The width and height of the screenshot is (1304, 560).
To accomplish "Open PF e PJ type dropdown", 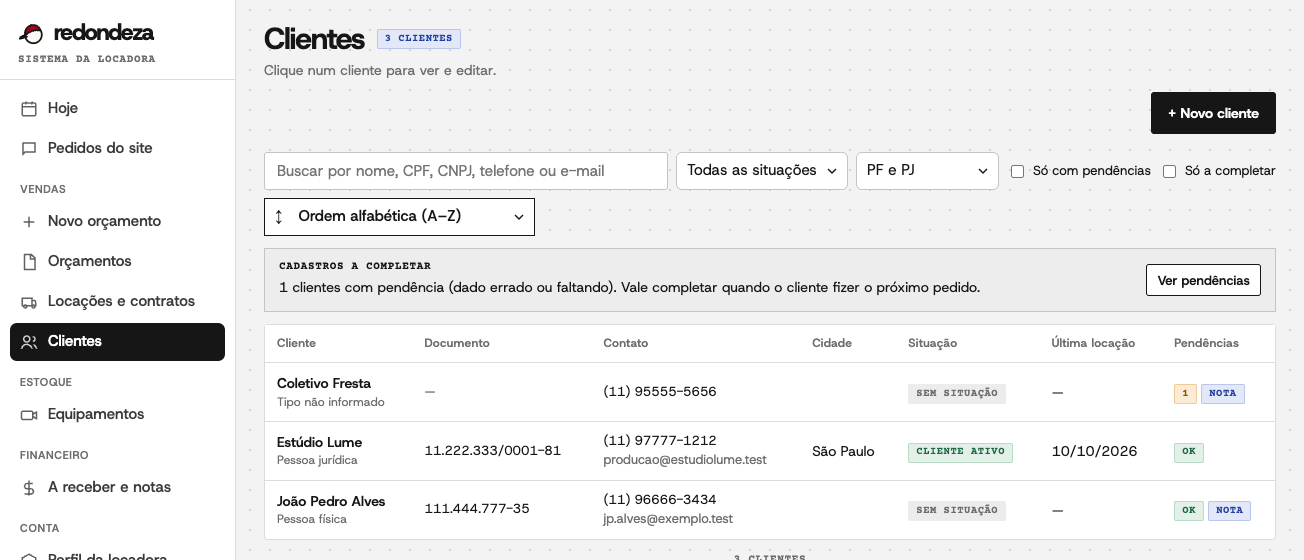I will coord(927,171).
